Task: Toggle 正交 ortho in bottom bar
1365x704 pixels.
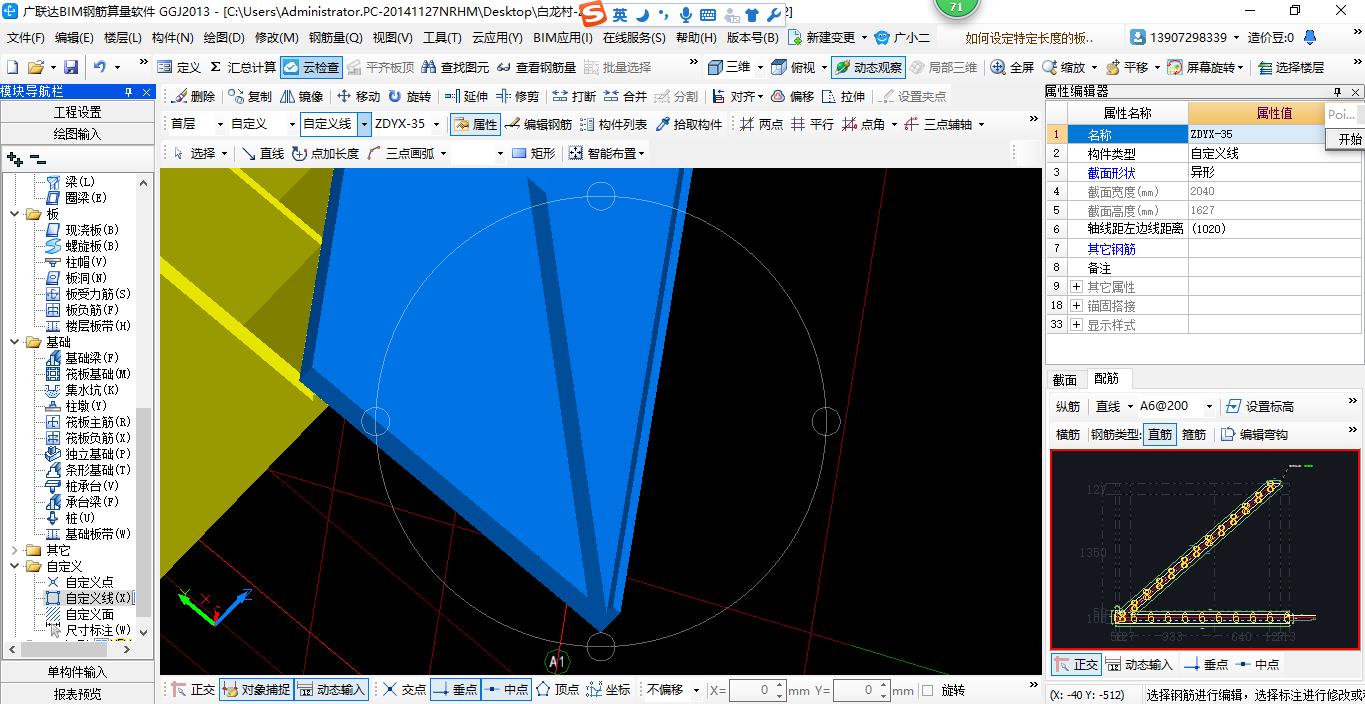Action: coord(193,690)
